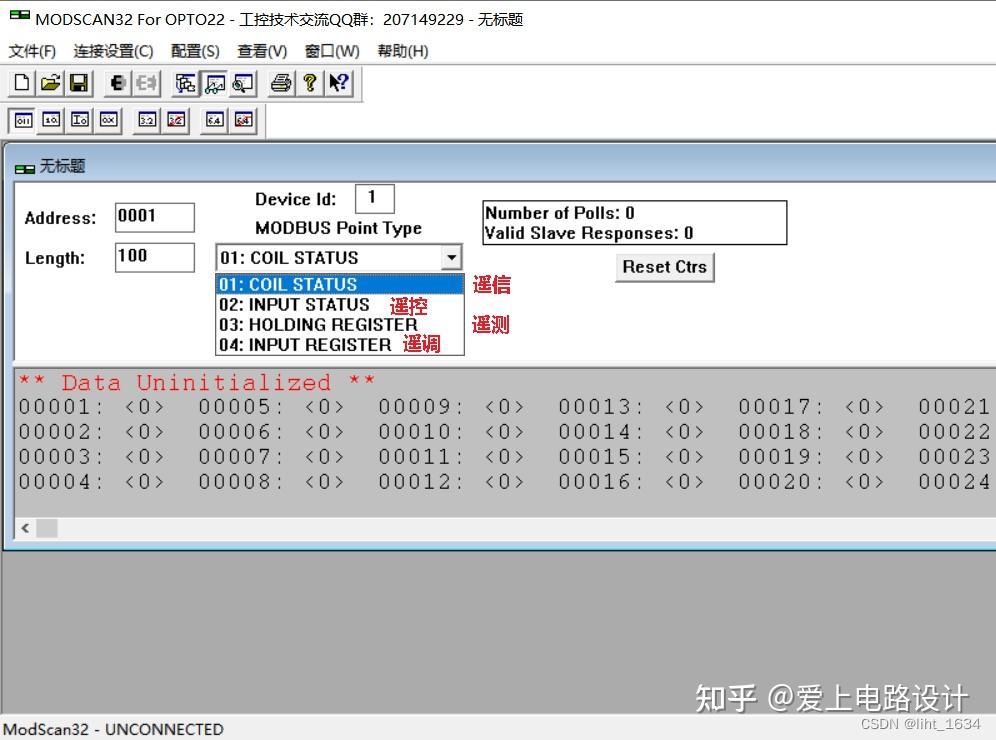Click the 无标题 child window title bar
Screen dimensions: 996x740
point(502,166)
